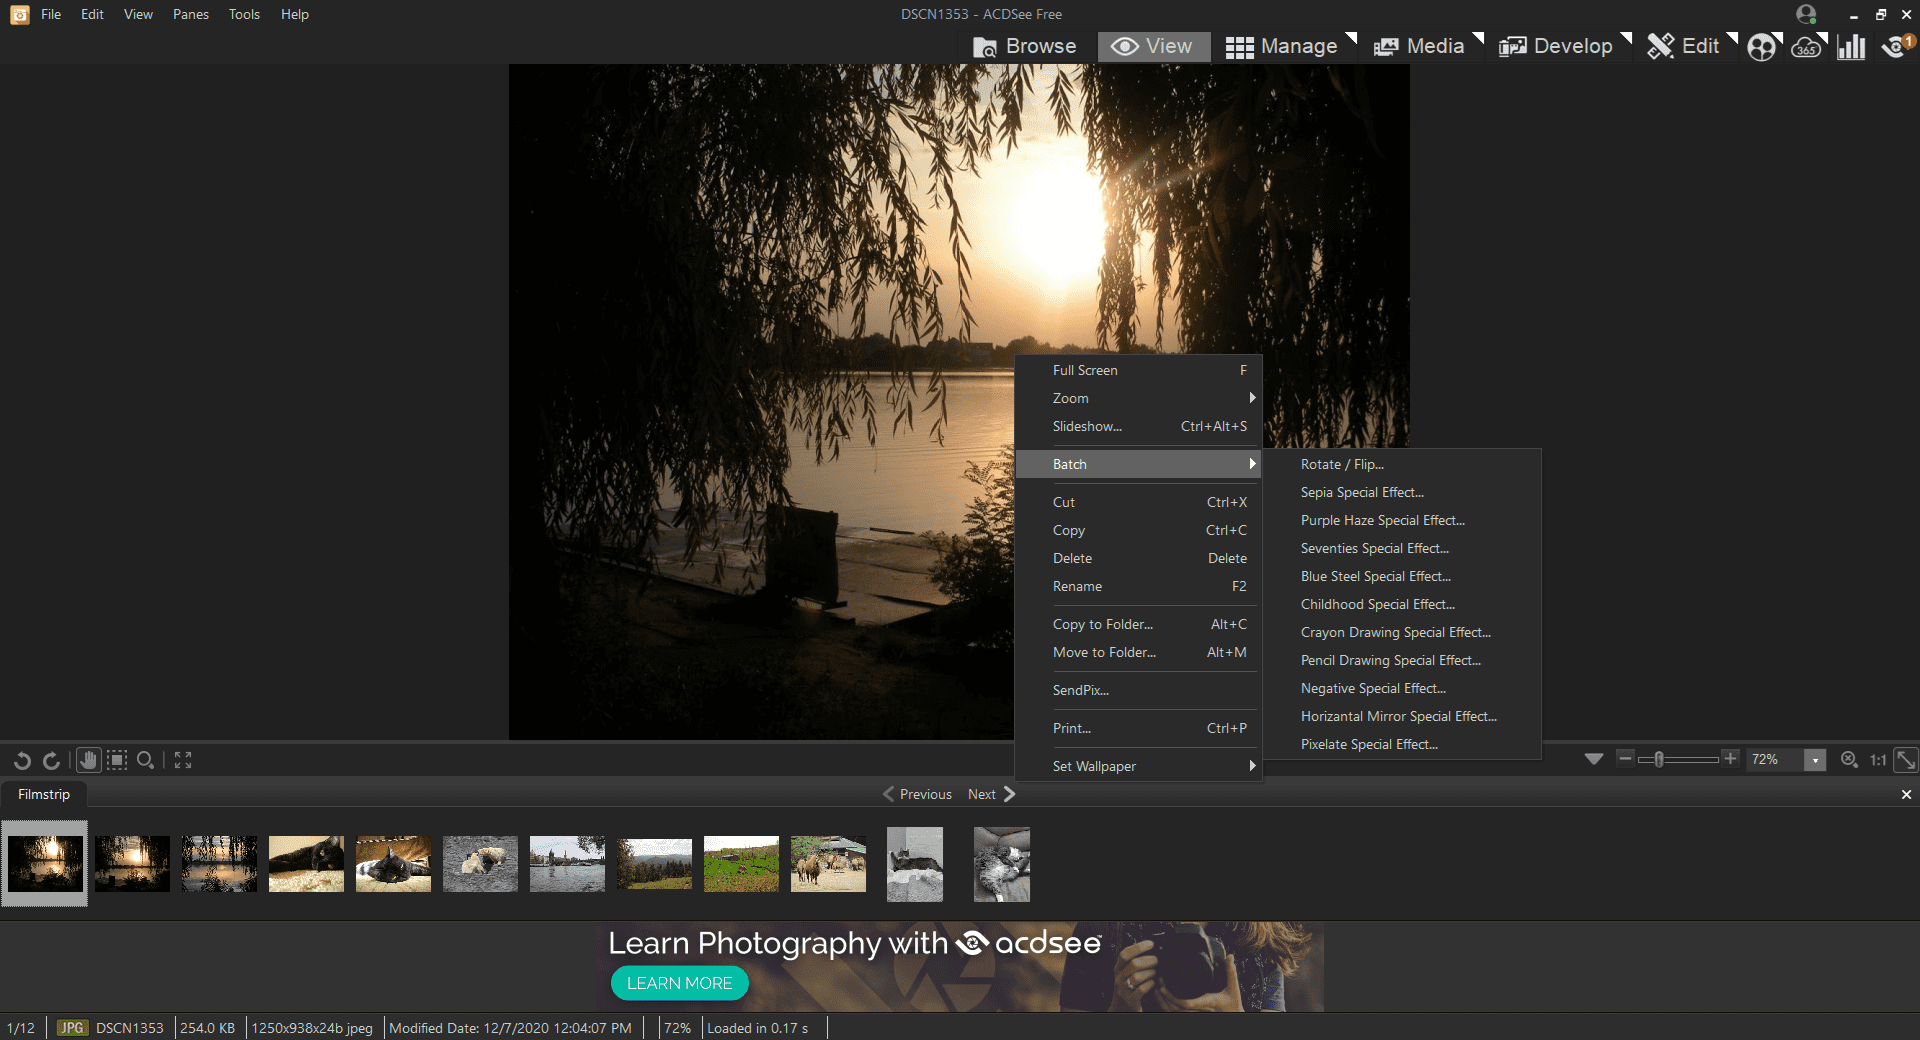Click the eye icon with notification badge
This screenshot has width=1920, height=1040.
1896,47
